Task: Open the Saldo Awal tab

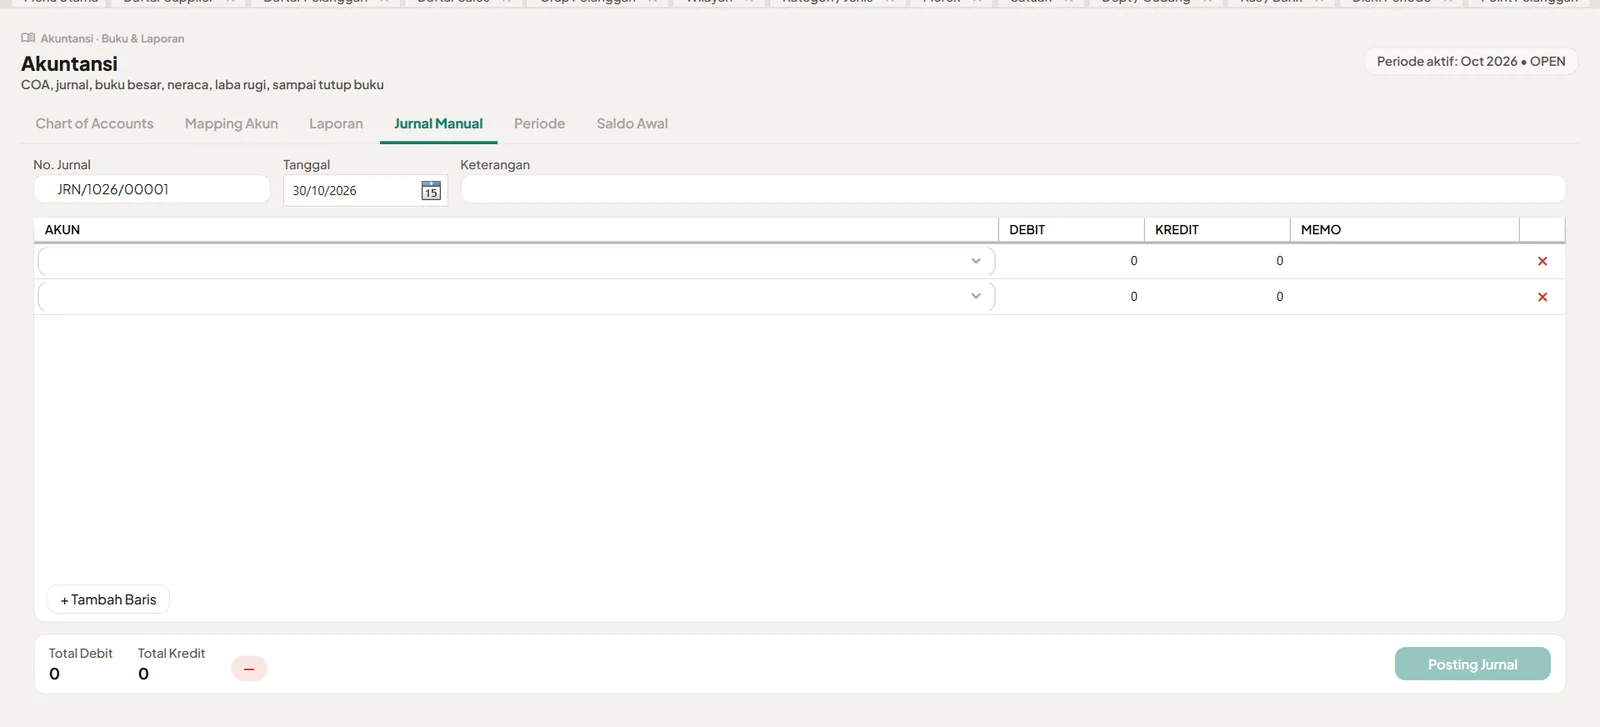Action: tap(632, 123)
